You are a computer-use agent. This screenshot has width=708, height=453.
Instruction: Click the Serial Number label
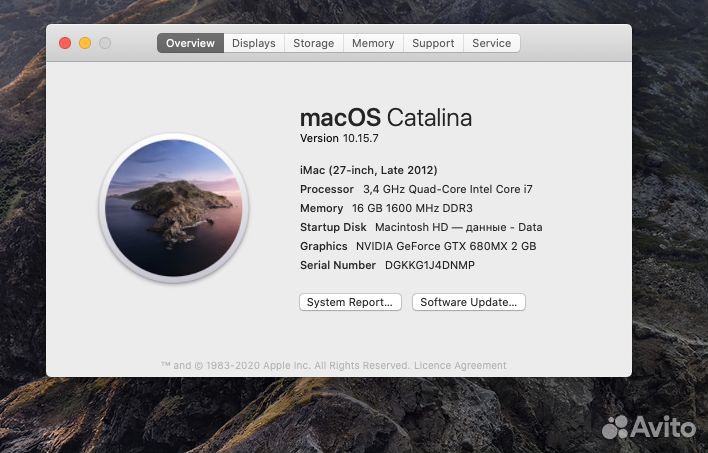(x=338, y=265)
